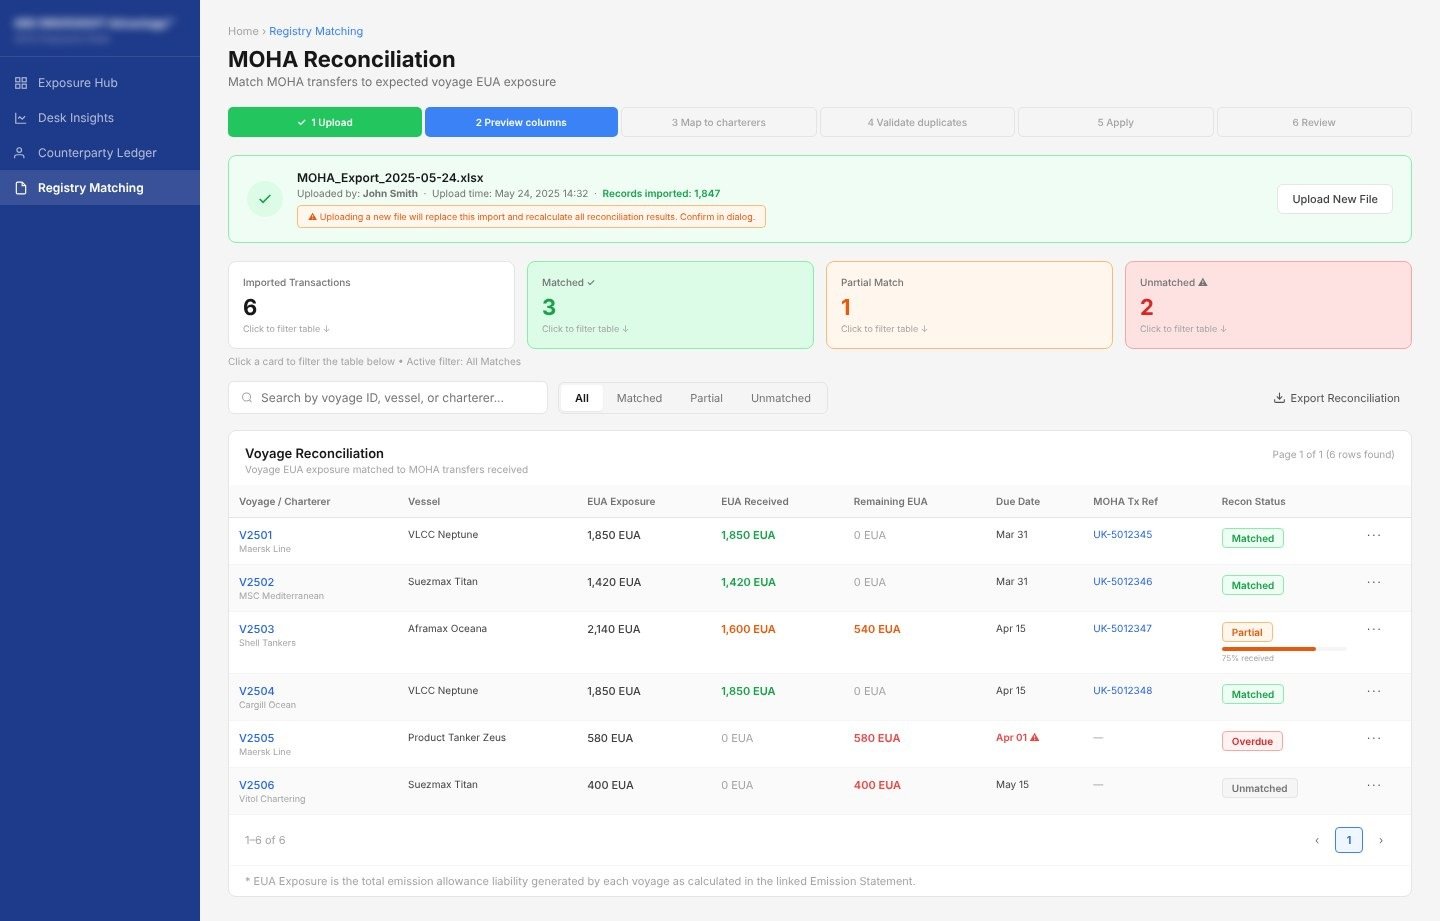Click the overdue warning icon beside Apr 01

click(x=1034, y=738)
